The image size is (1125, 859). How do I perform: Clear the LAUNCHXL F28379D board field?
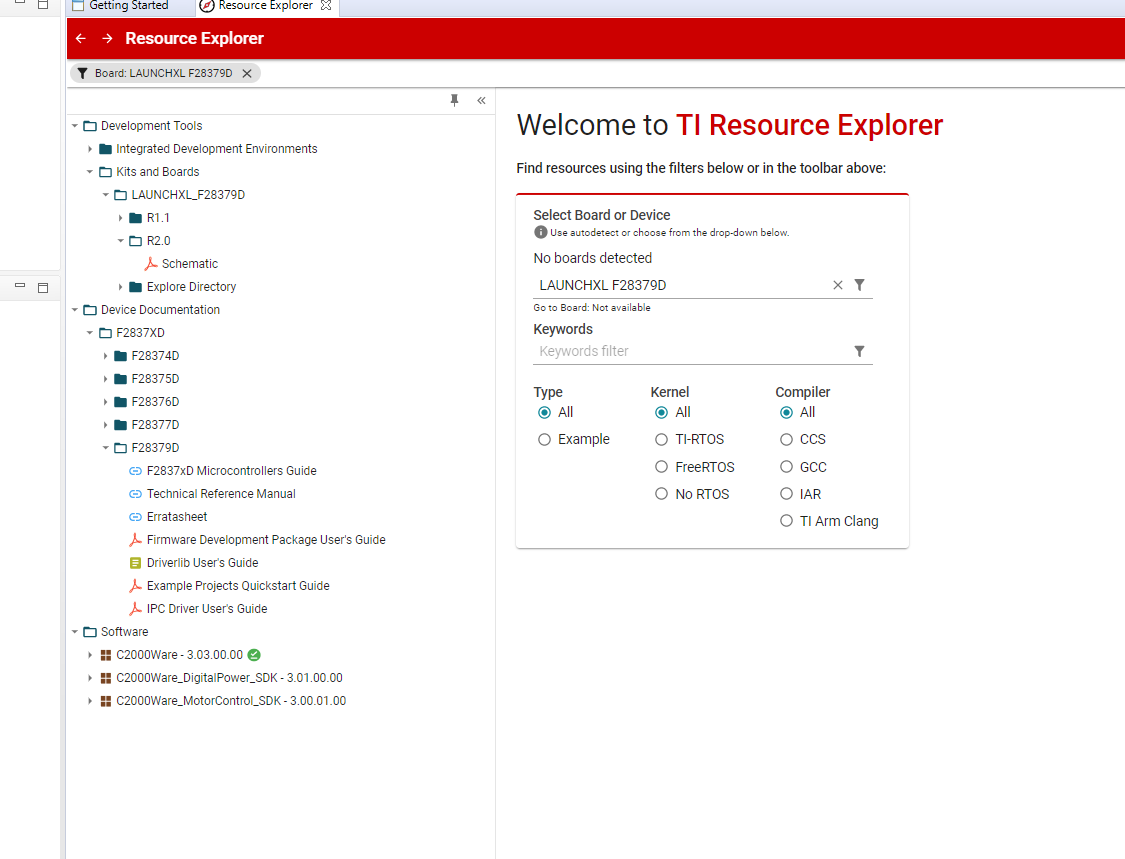click(837, 285)
